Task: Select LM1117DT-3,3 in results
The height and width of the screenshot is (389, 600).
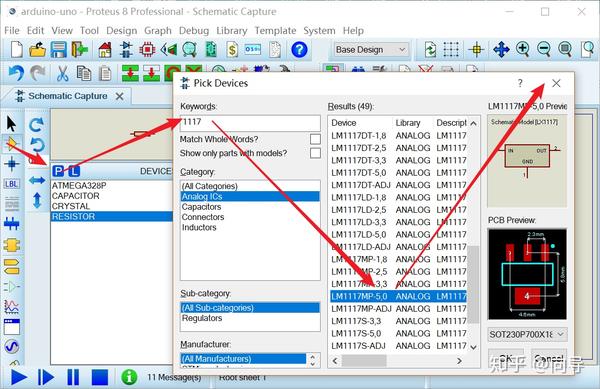Action: pyautogui.click(x=398, y=161)
